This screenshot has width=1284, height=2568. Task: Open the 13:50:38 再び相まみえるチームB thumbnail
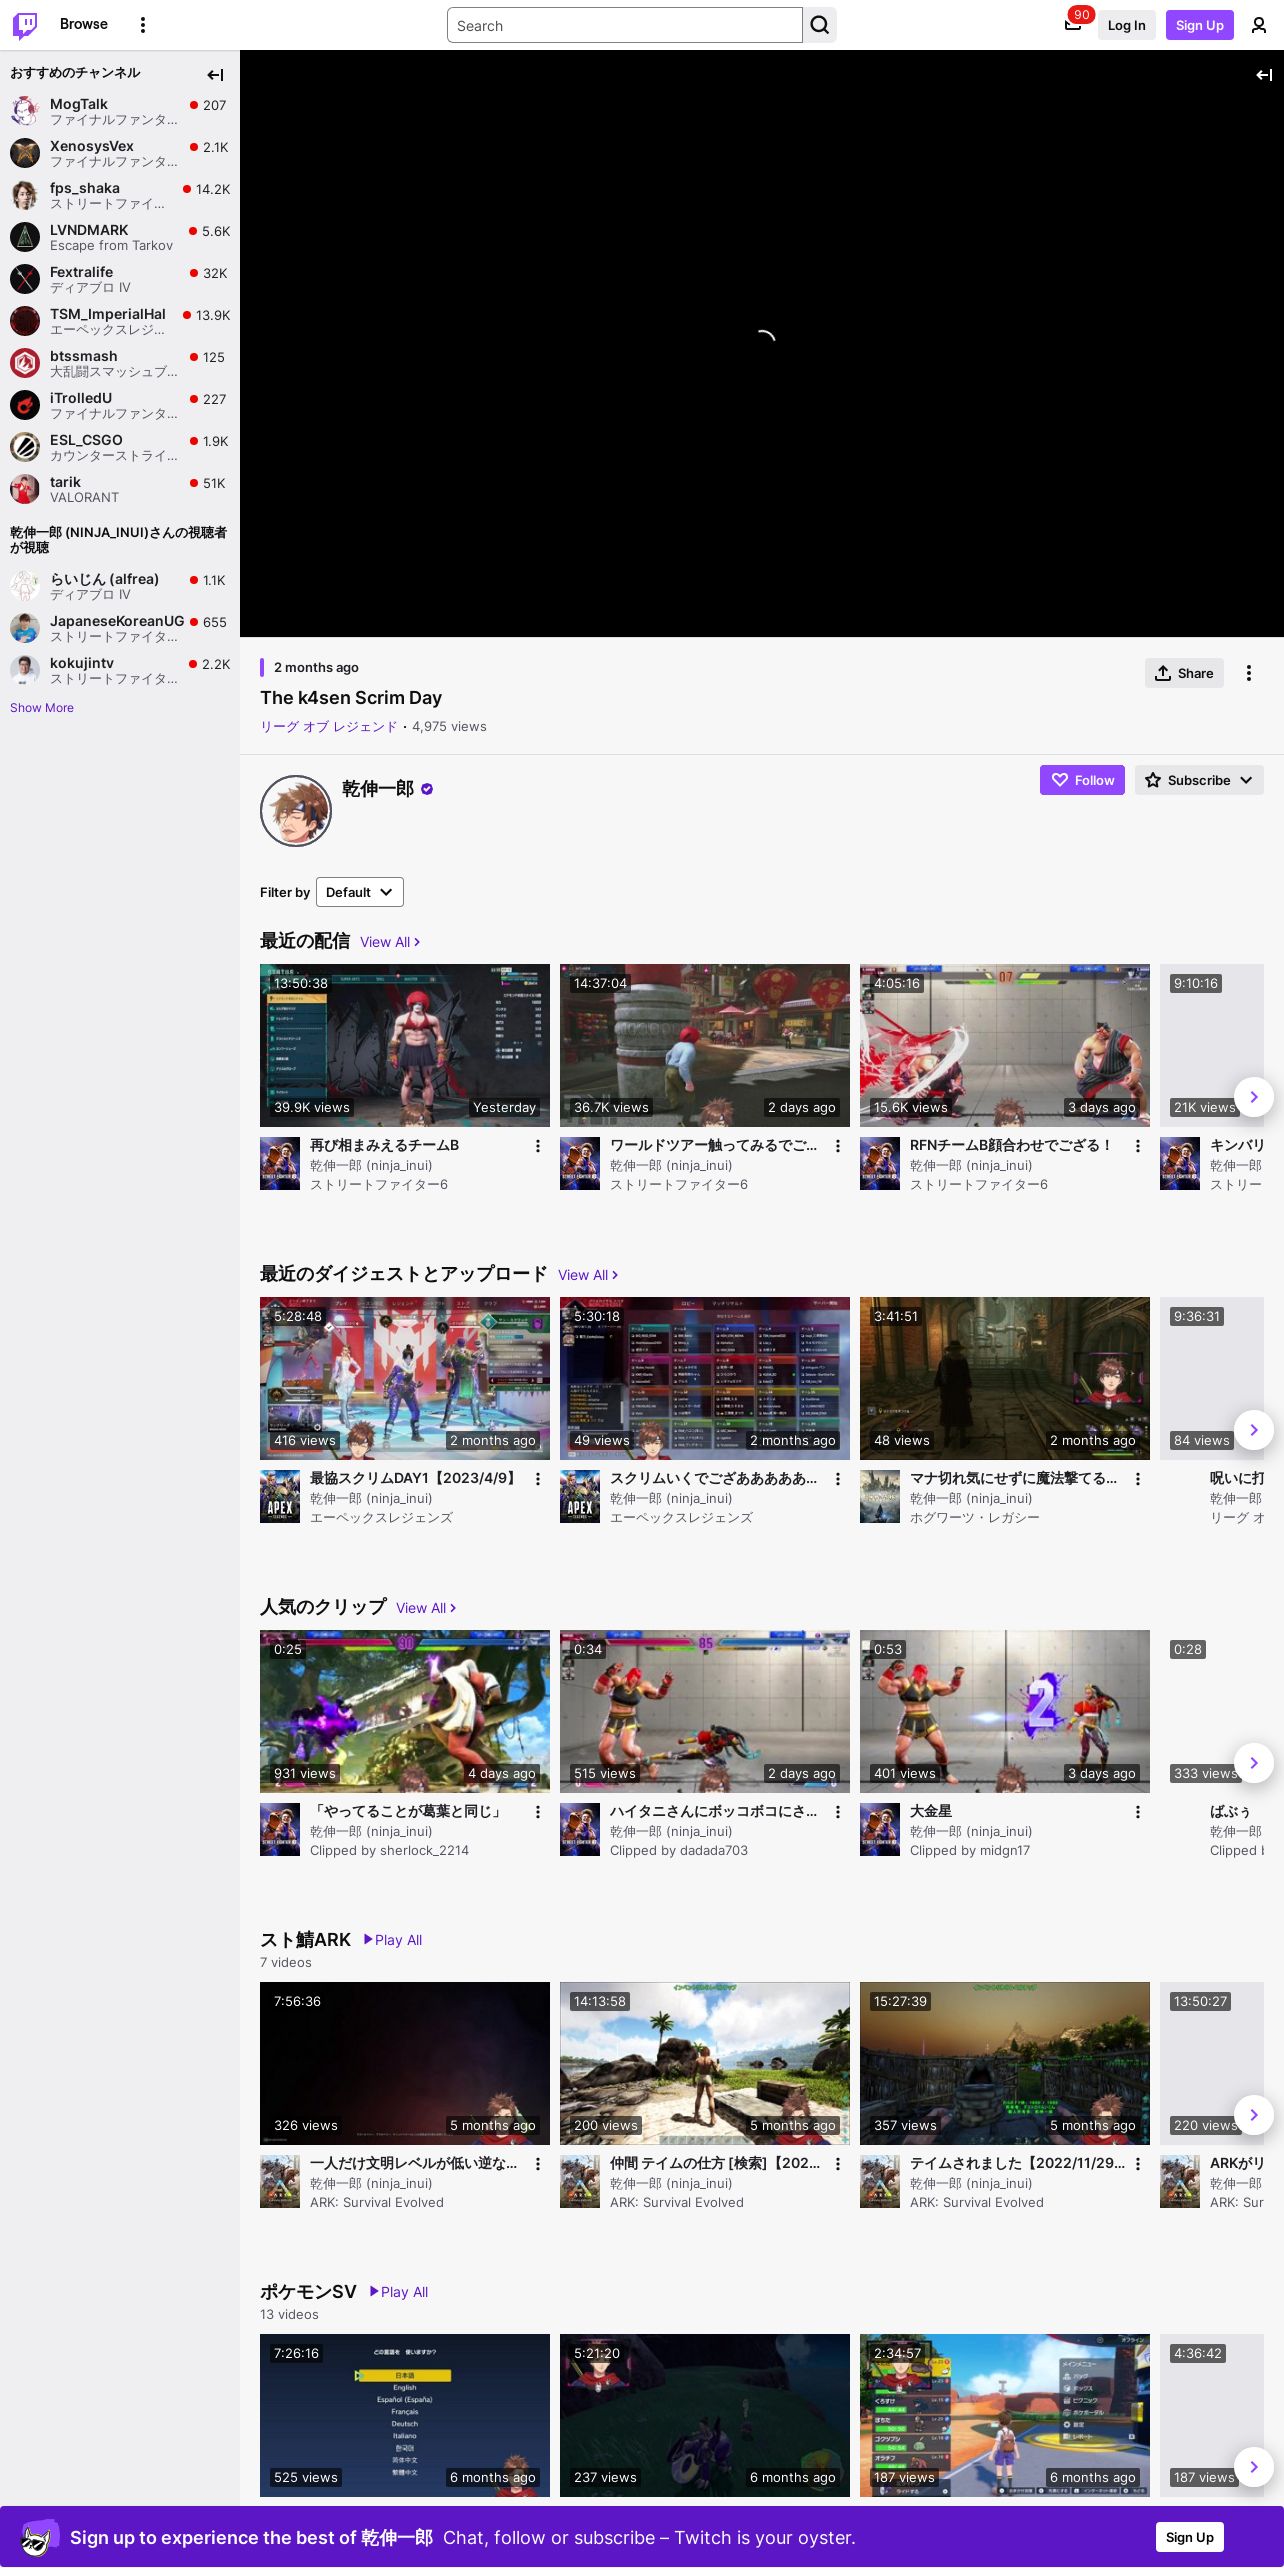405,1045
